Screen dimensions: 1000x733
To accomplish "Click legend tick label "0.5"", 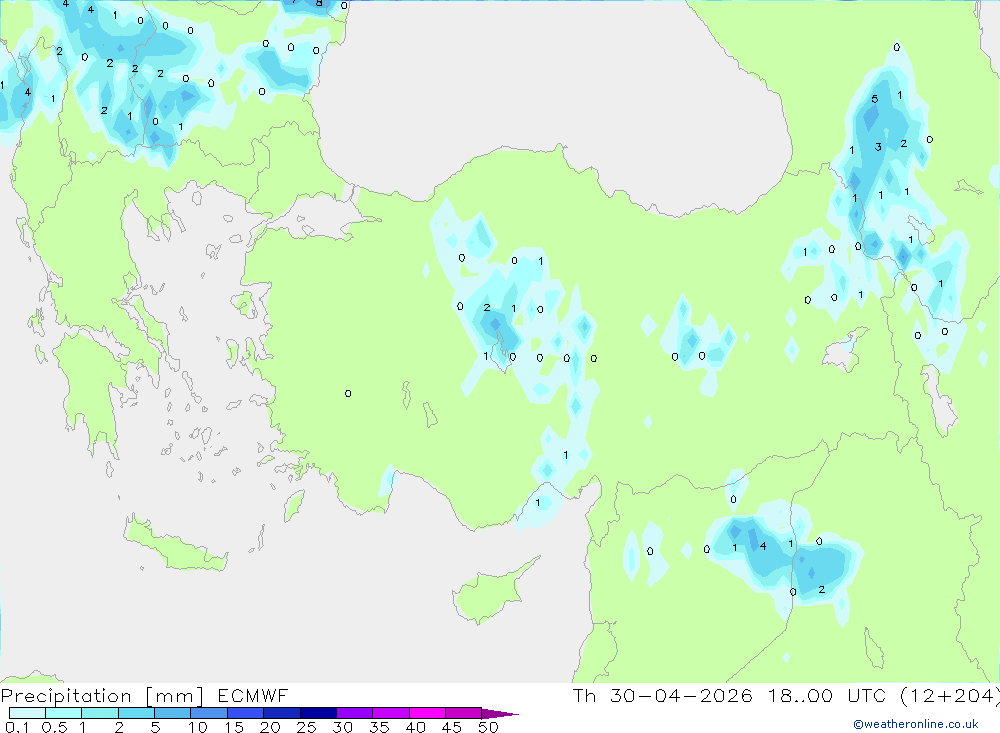I will (x=54, y=727).
